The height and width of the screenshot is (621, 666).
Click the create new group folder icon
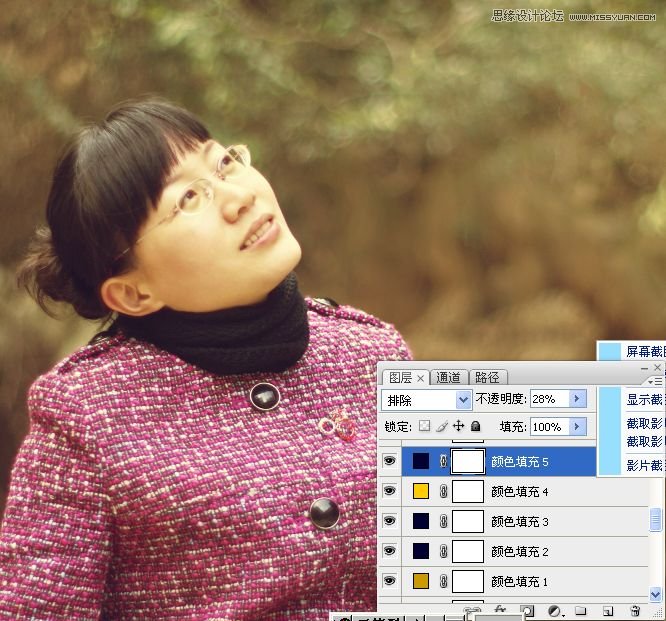[580, 611]
